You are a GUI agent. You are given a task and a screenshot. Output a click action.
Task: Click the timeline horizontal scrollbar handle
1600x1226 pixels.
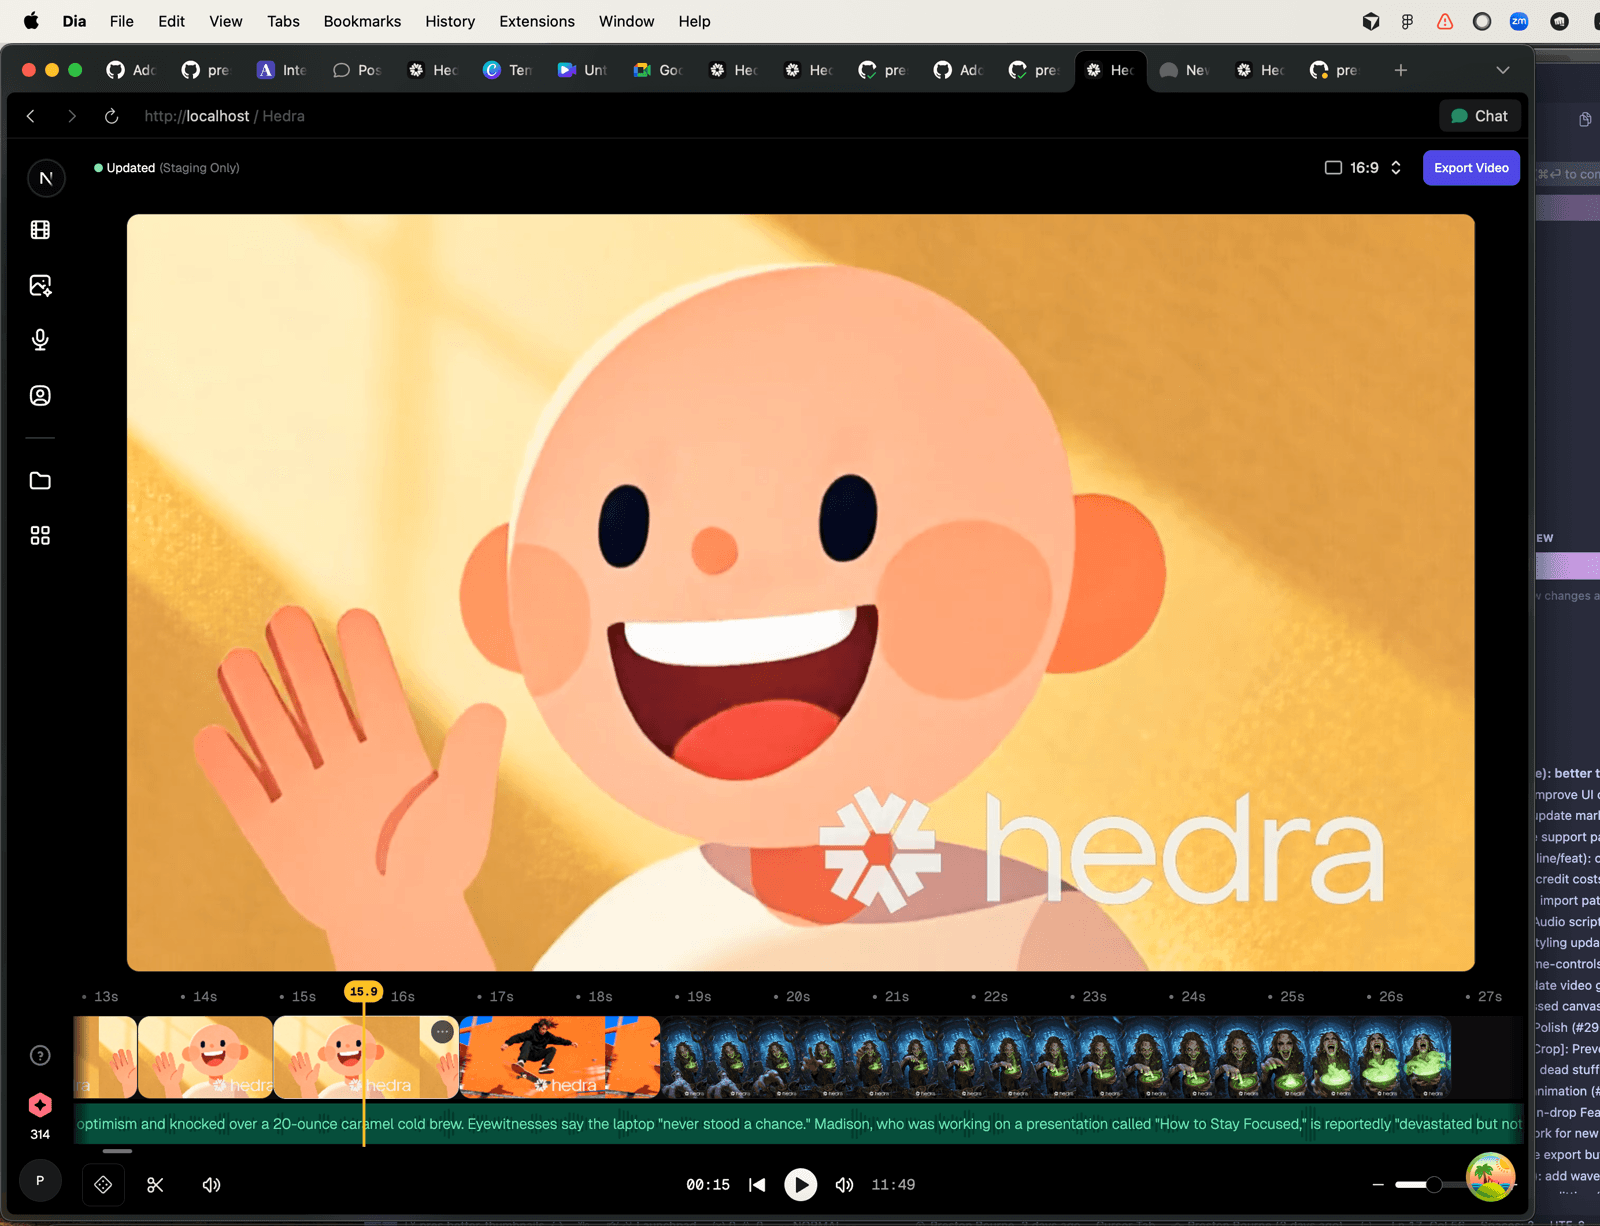click(x=117, y=1151)
